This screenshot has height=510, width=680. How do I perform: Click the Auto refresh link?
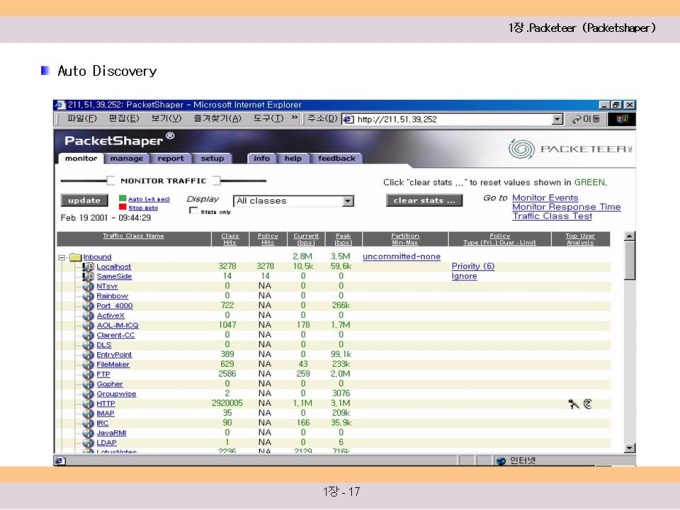tap(149, 199)
